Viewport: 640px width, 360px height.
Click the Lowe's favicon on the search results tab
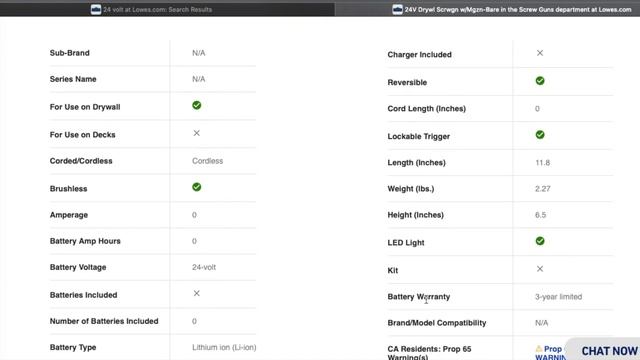96,9
